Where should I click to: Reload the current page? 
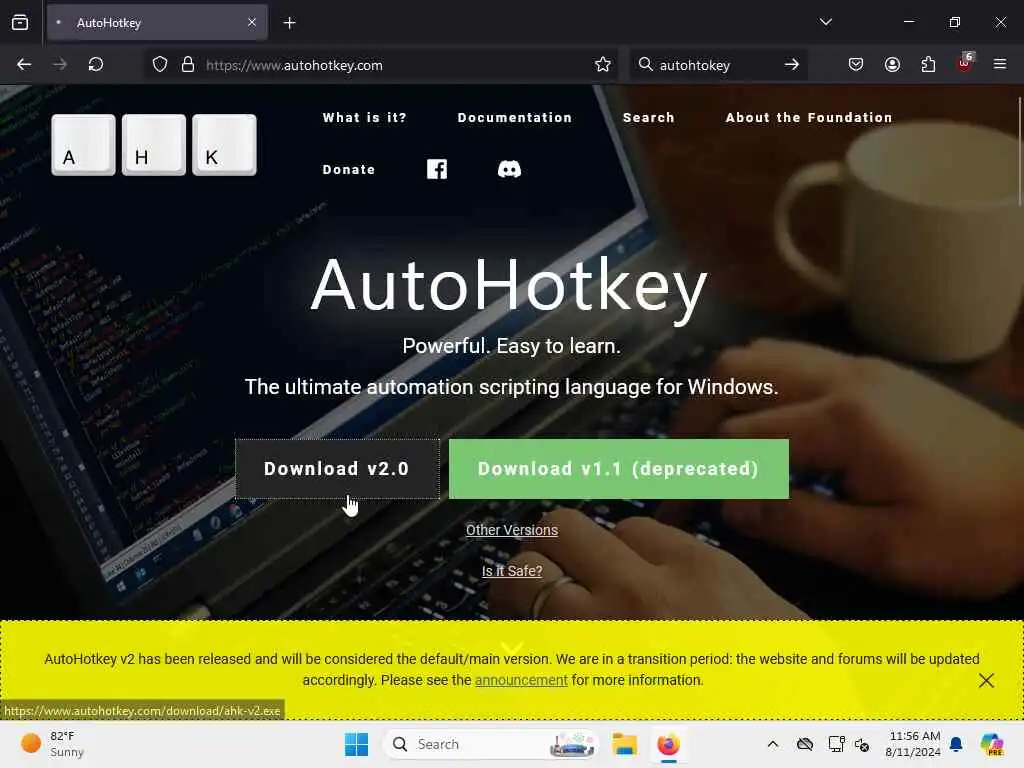[96, 64]
